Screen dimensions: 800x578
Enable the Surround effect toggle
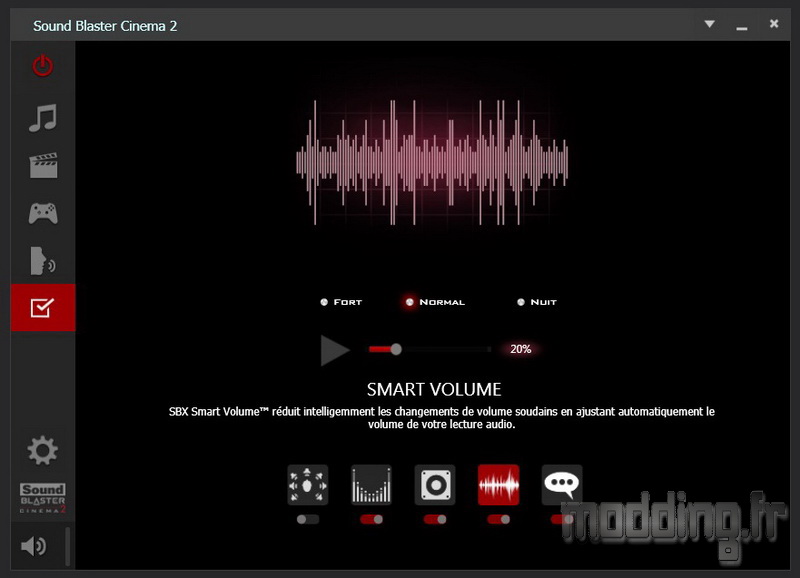pos(308,519)
